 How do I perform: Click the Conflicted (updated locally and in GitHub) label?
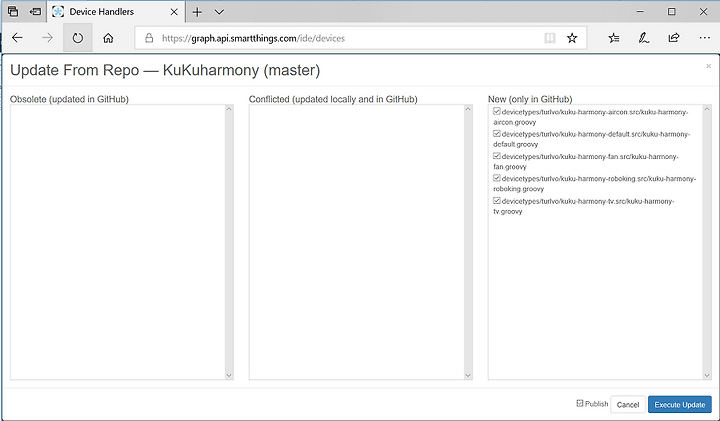333,99
